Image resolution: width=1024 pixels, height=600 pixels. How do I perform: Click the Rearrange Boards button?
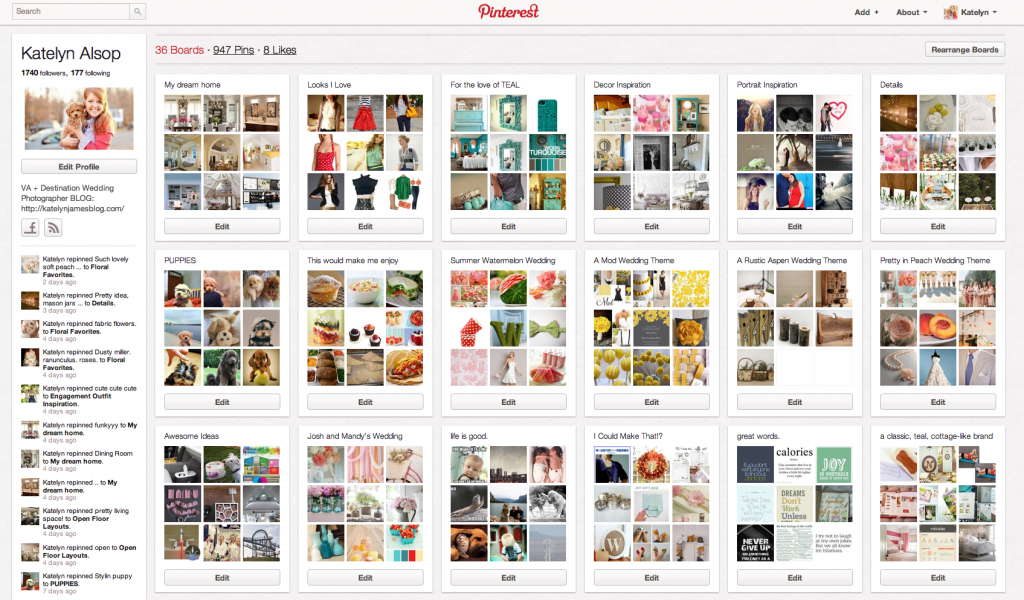[965, 49]
